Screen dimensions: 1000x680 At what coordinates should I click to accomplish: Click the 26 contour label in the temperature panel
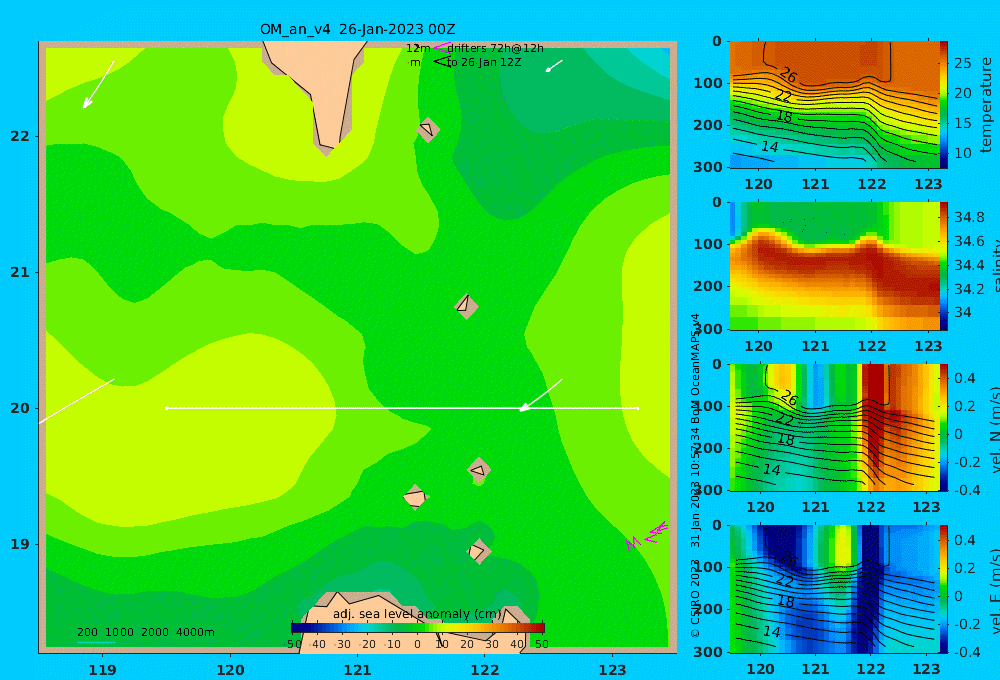click(788, 77)
